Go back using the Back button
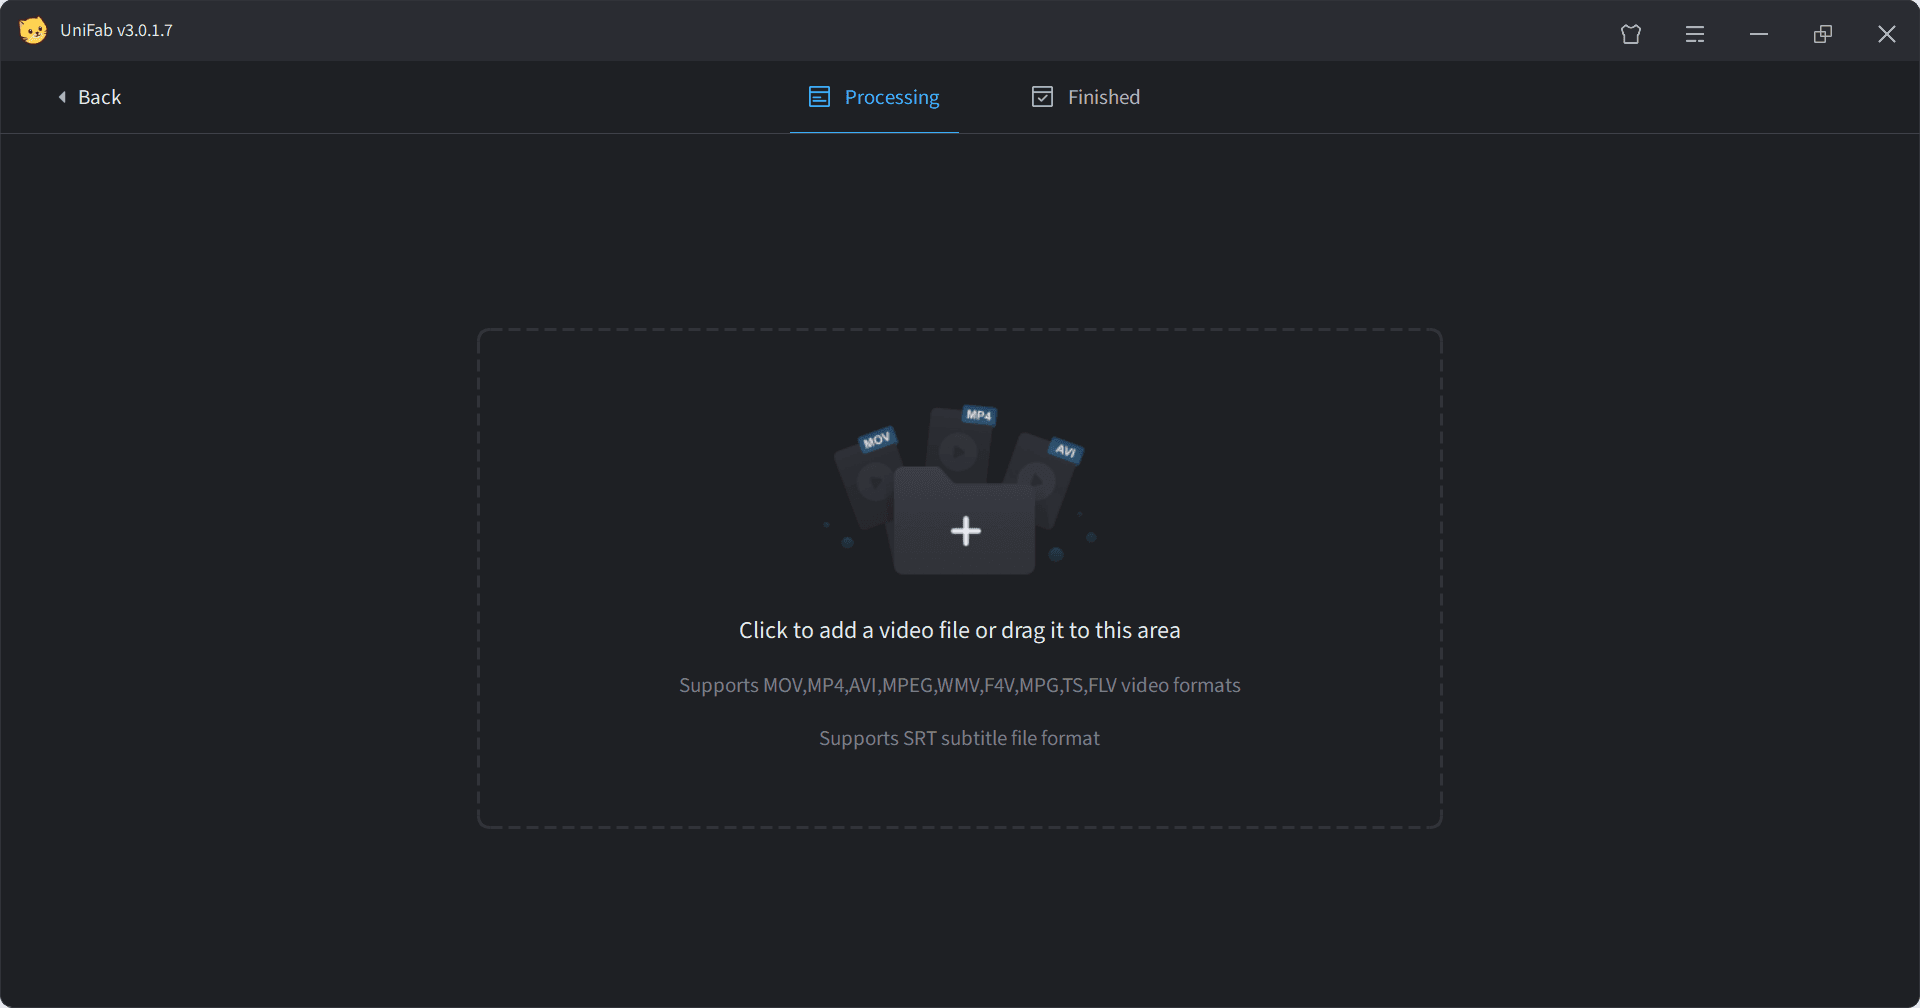 [89, 97]
